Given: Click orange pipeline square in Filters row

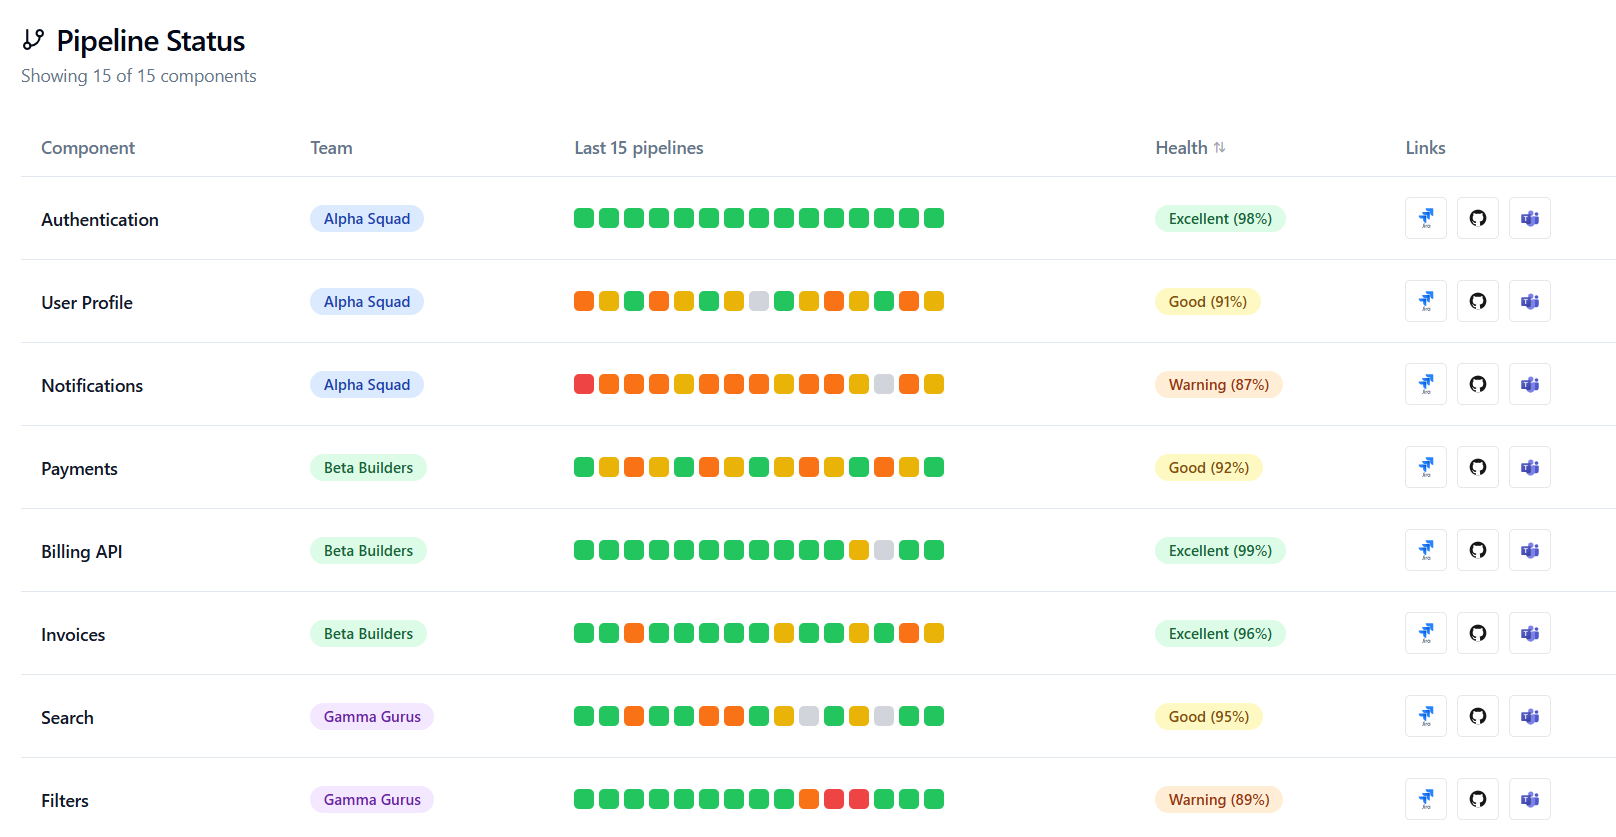Looking at the screenshot, I should click(809, 799).
